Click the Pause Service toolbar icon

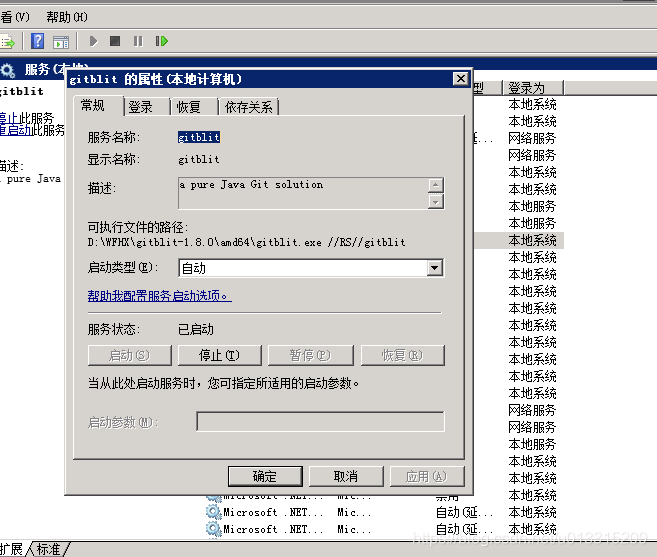click(x=138, y=41)
